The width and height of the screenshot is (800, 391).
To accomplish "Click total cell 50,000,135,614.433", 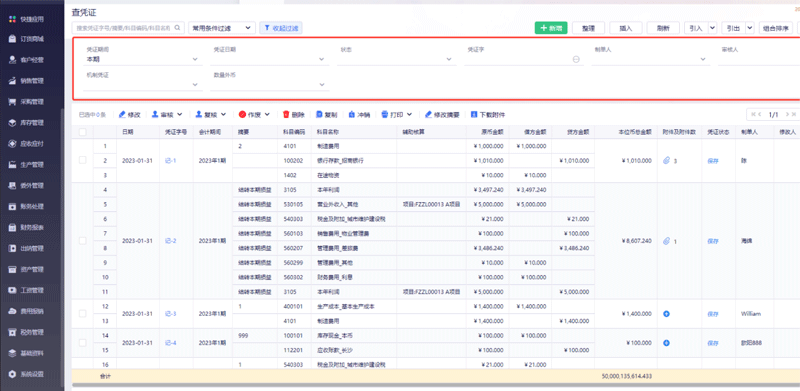I will (x=627, y=376).
